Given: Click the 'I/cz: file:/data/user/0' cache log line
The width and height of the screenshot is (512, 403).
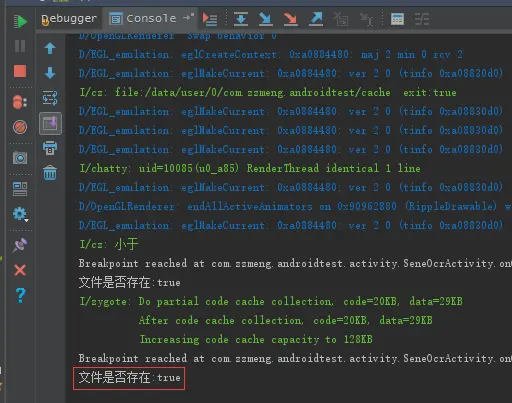Looking at the screenshot, I should click(268, 92).
